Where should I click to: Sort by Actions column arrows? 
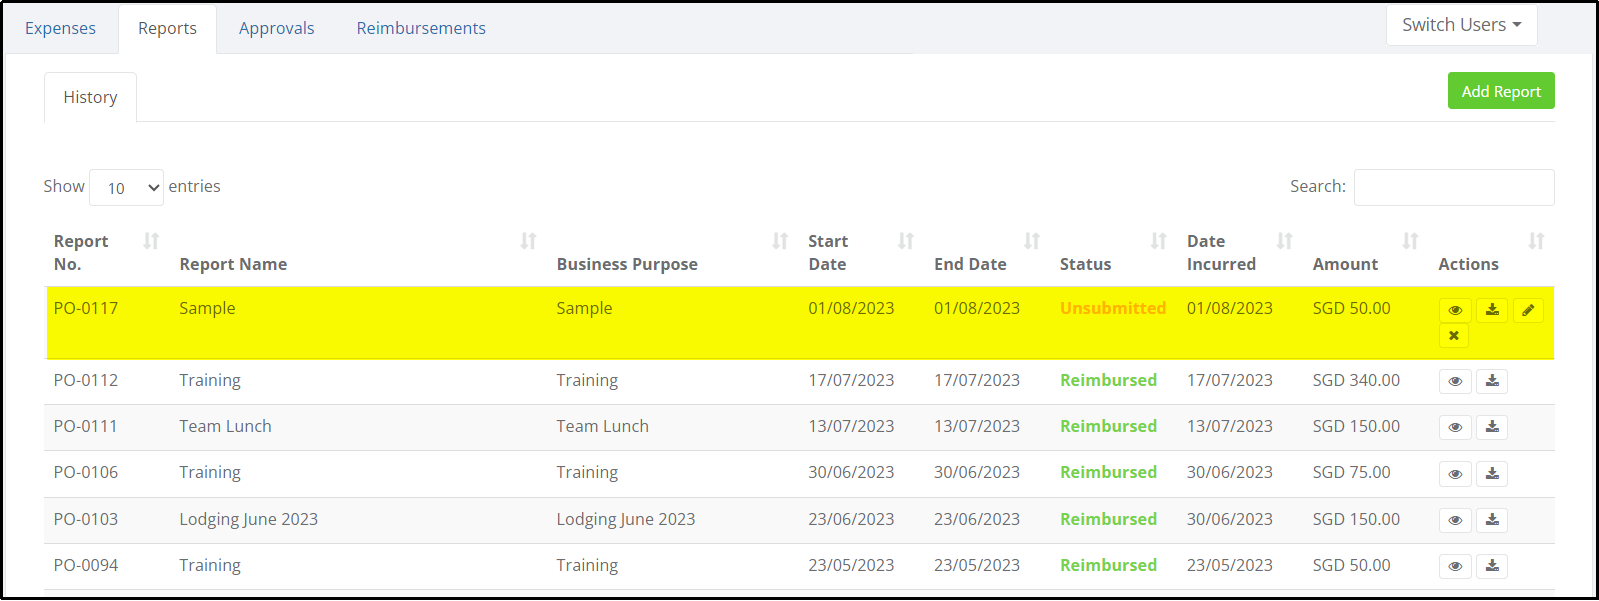(1537, 241)
